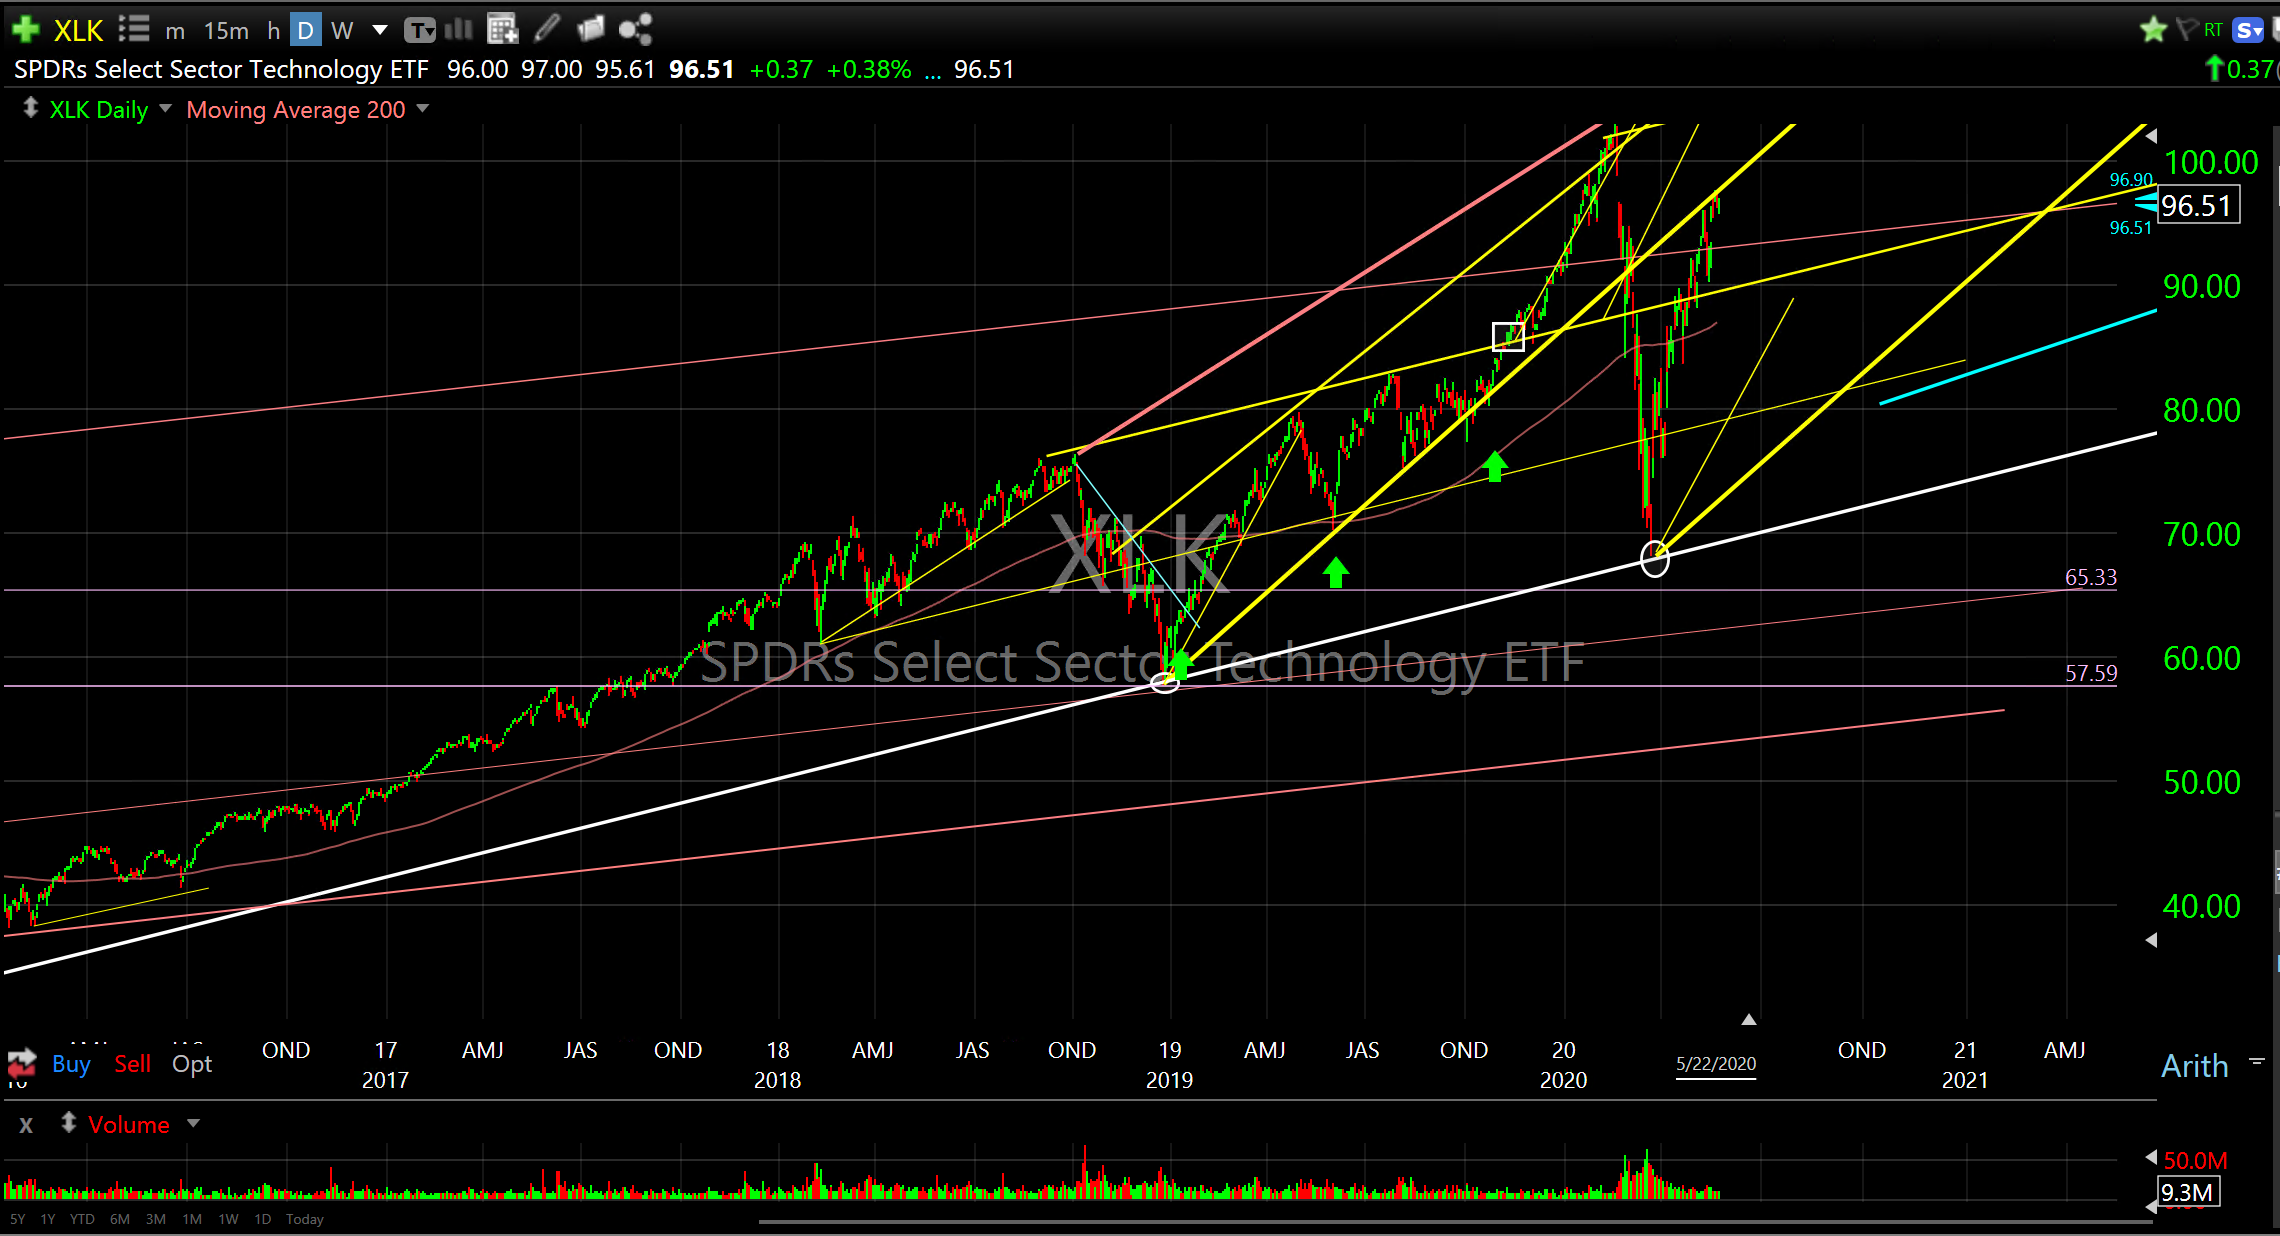
Task: Open the add-indicator grid plus icon
Action: point(502,30)
